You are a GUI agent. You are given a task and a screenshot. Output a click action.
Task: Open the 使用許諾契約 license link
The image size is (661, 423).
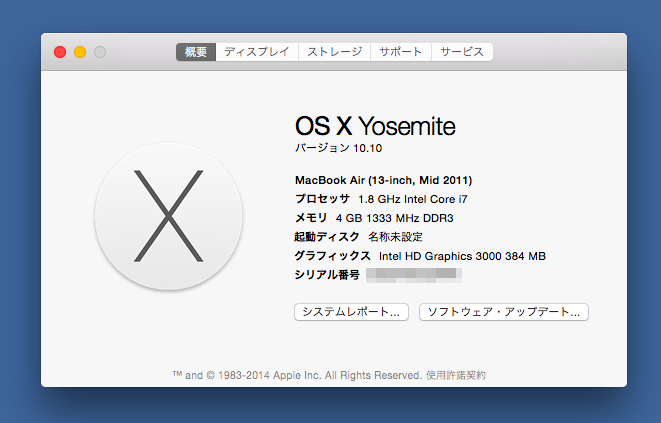pos(456,375)
